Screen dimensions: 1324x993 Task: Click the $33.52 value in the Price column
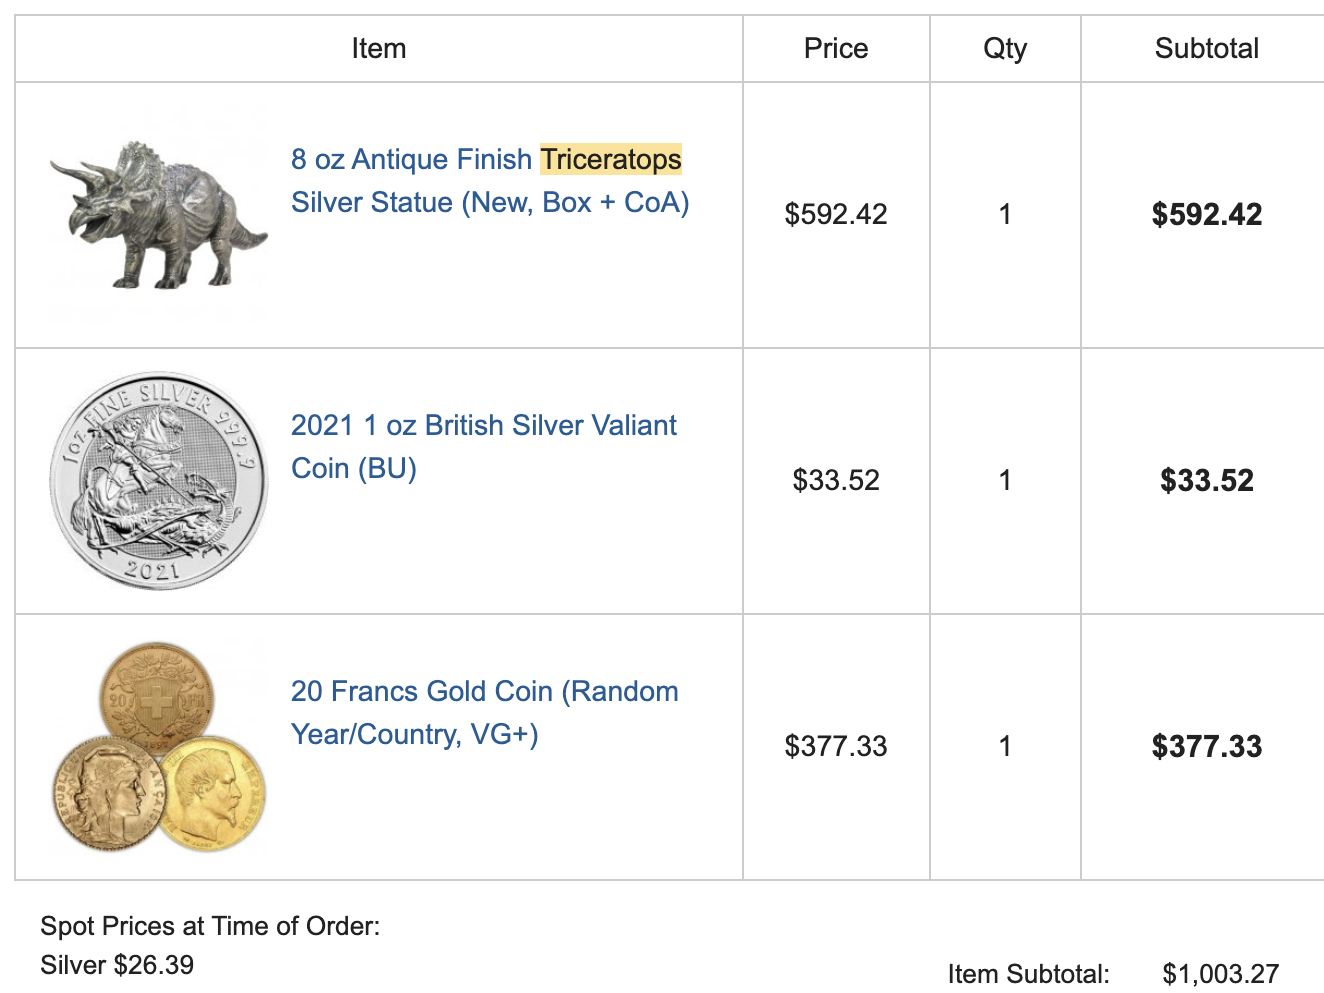point(836,481)
